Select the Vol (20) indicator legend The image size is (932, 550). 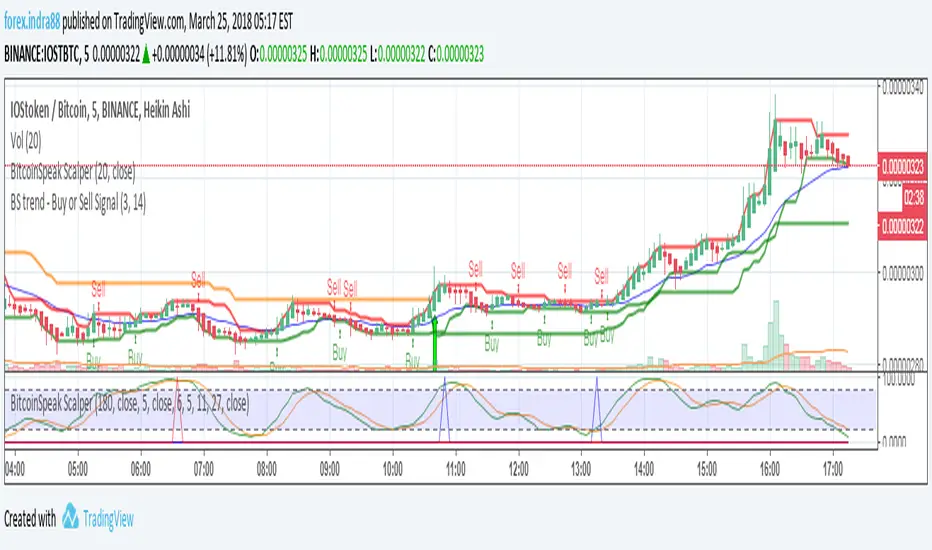point(26,141)
